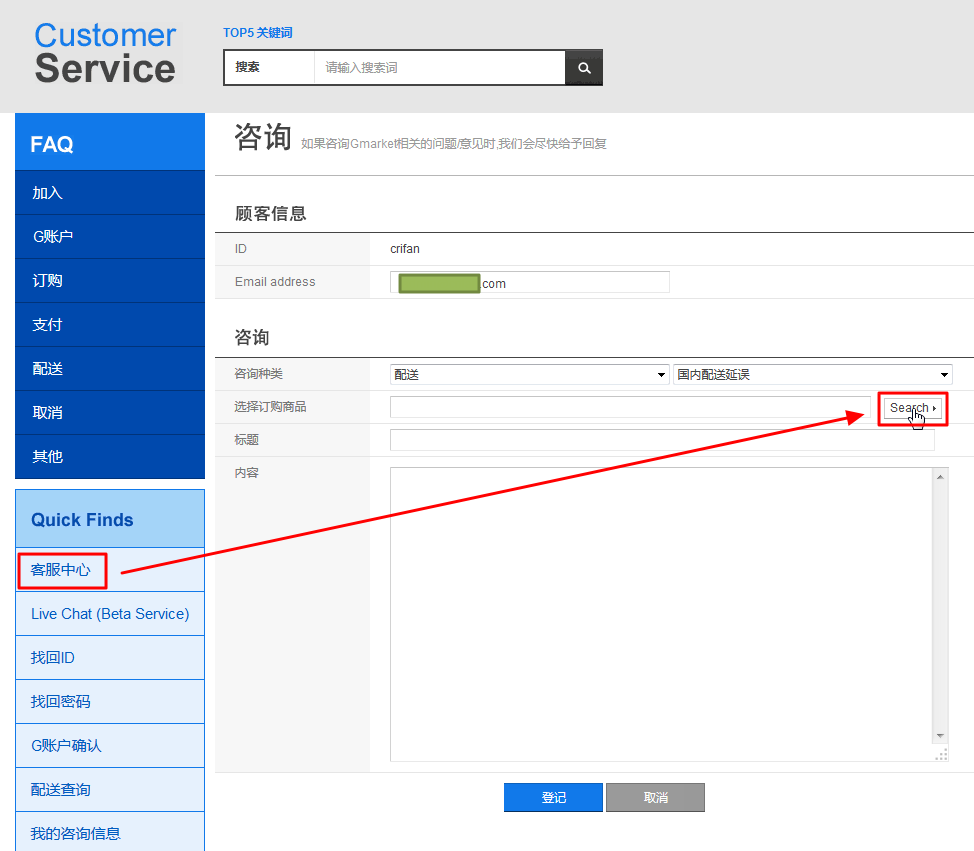Image resolution: width=974 pixels, height=851 pixels.
Task: Click the blue 登记 submit button
Action: (x=553, y=797)
